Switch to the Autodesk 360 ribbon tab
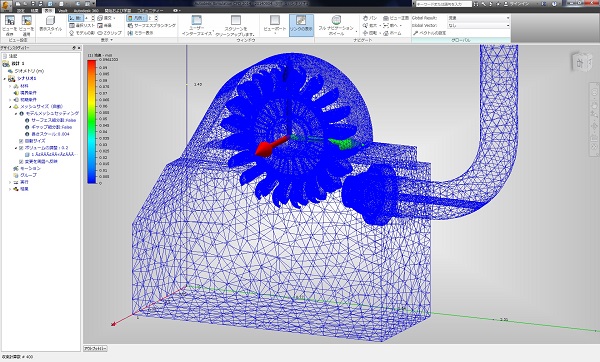 pyautogui.click(x=86, y=11)
